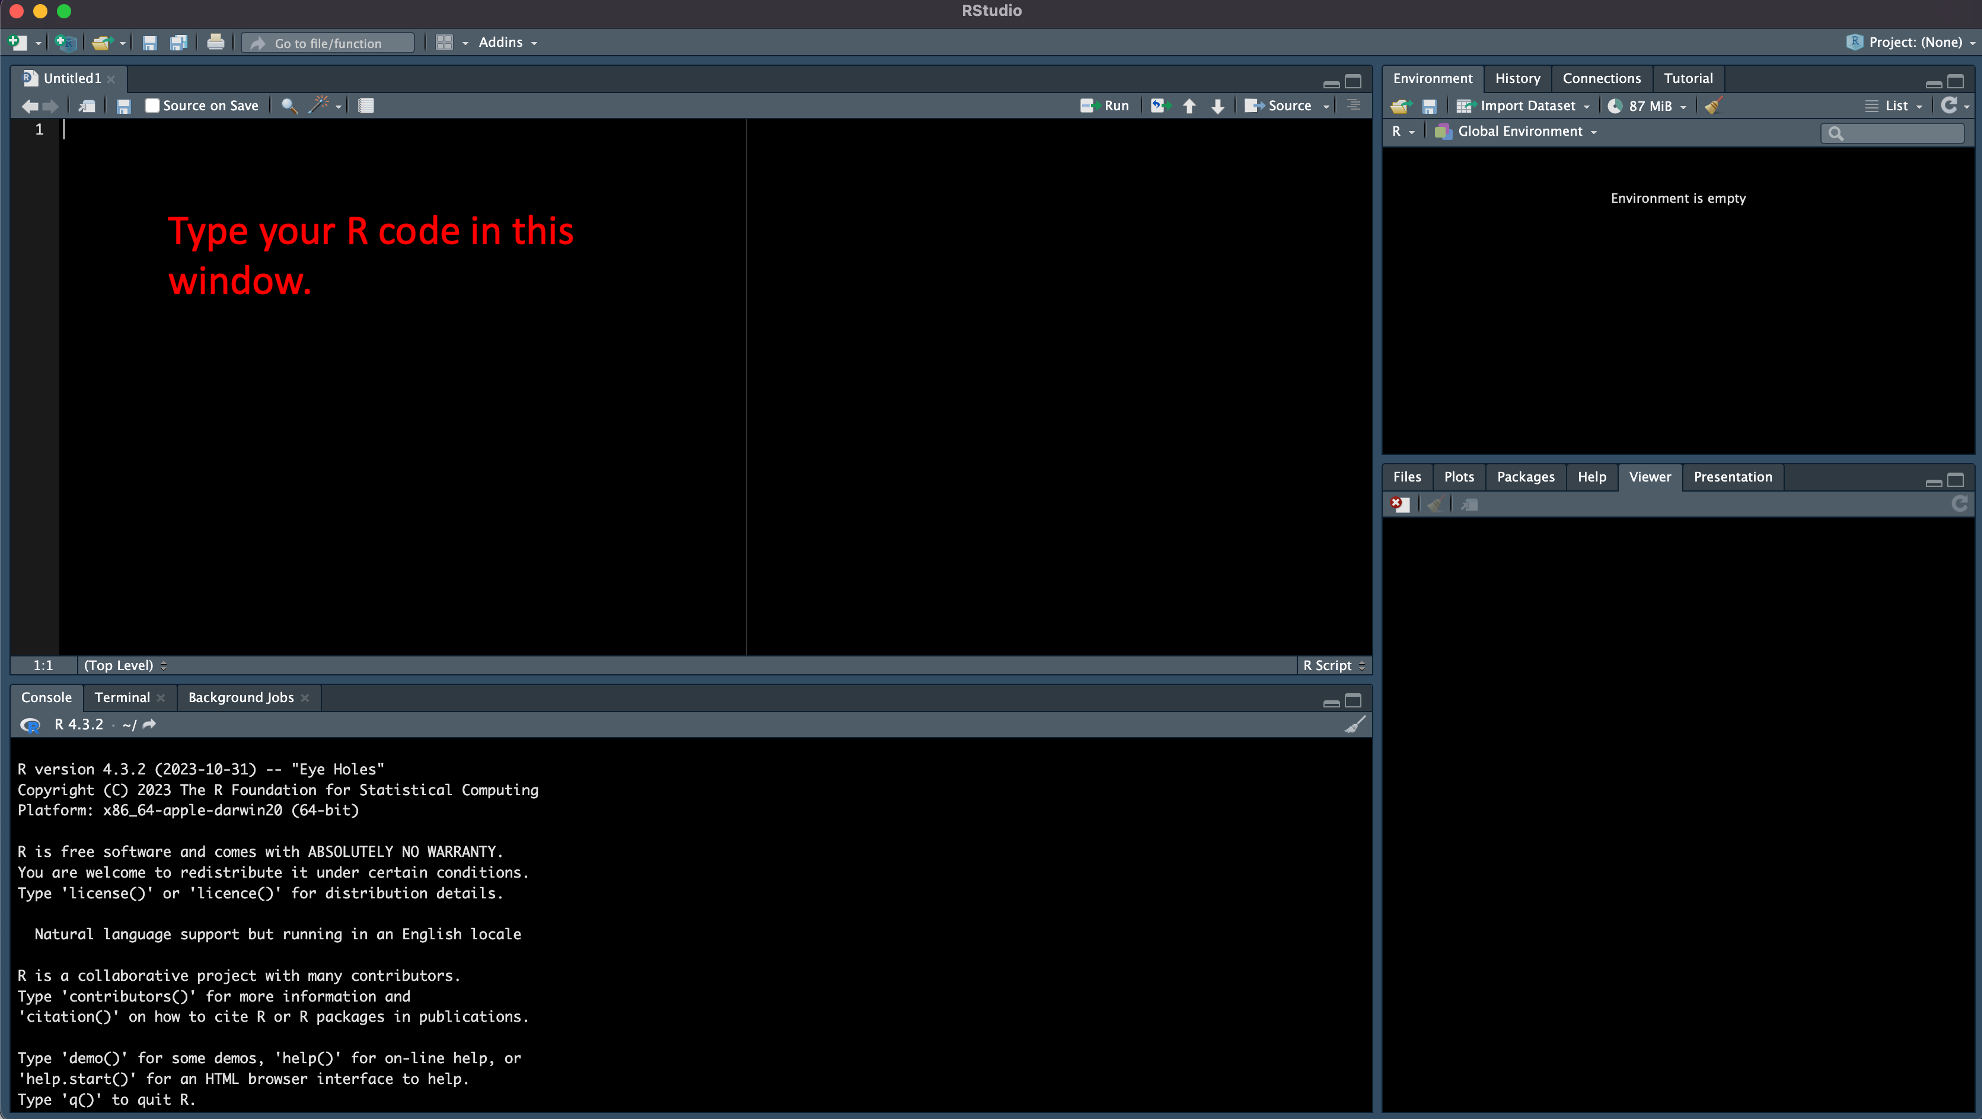Switch to the Terminal tab
The image size is (1982, 1120).
point(122,697)
